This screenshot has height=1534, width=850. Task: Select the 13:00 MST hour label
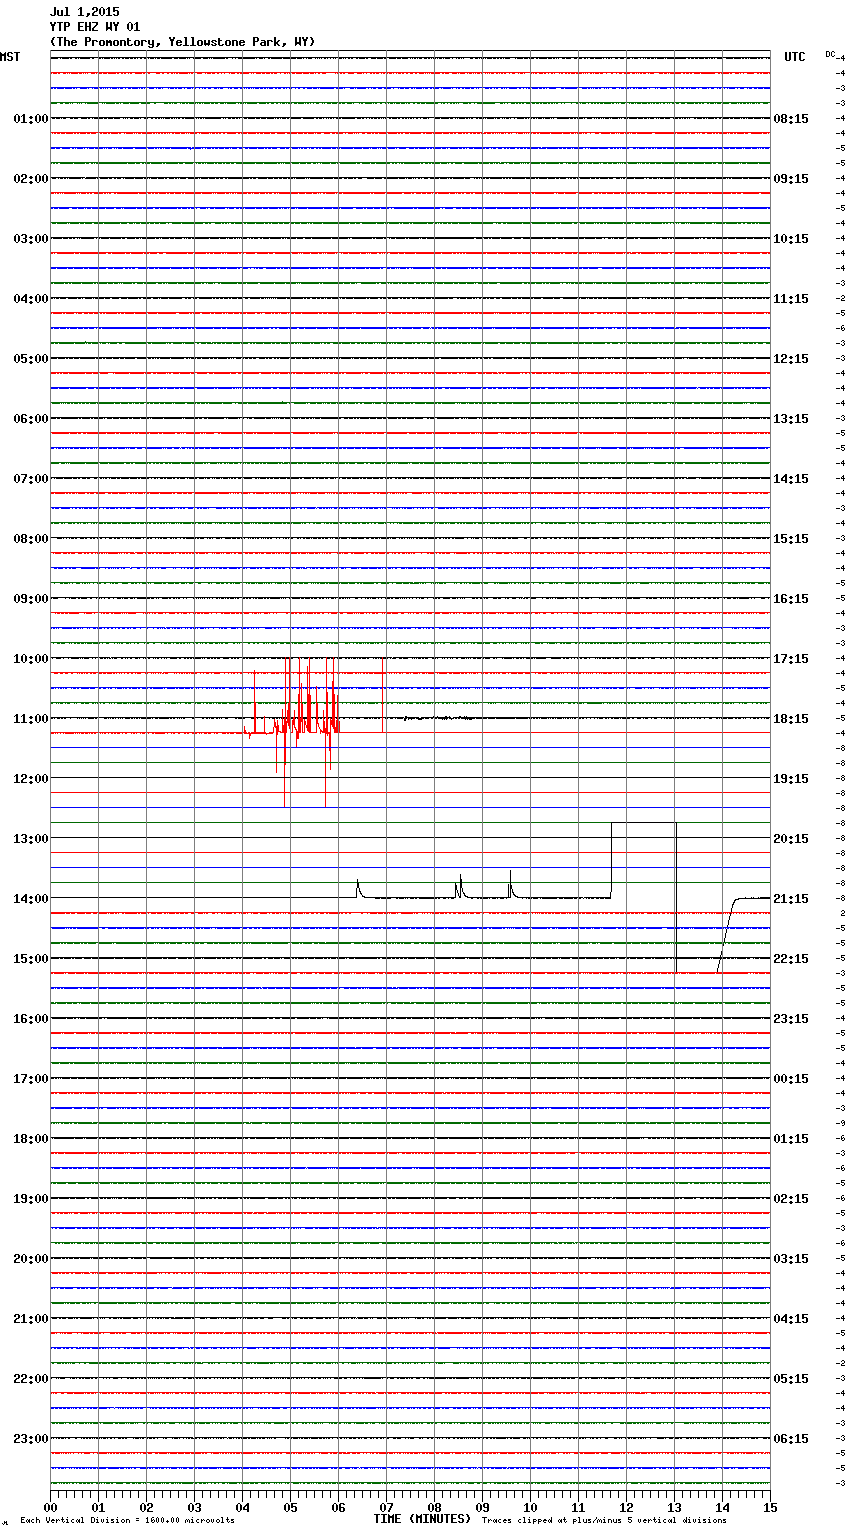point(31,839)
